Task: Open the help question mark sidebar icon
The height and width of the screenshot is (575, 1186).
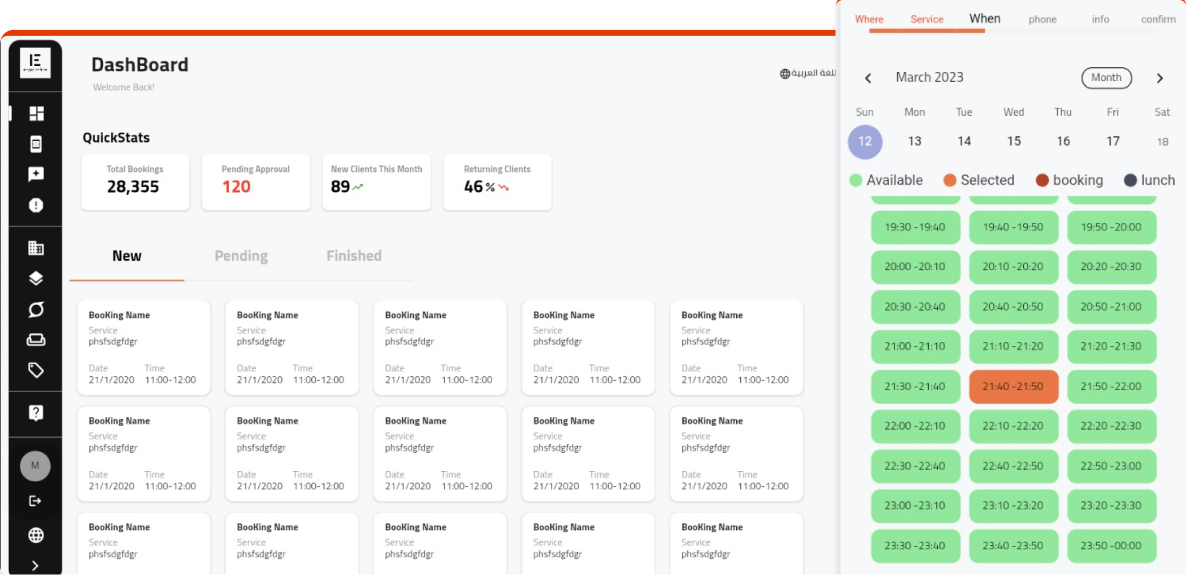Action: [36, 413]
